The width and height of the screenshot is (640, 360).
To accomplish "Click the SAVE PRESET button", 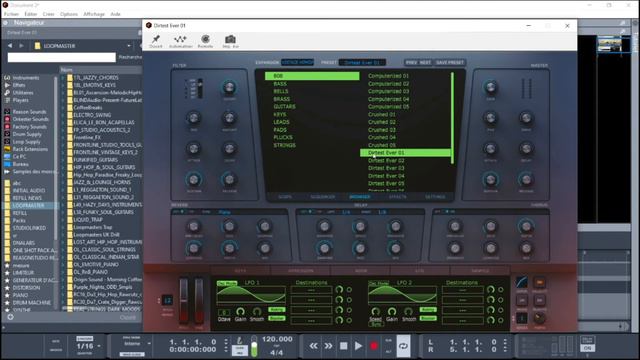I will coord(450,62).
